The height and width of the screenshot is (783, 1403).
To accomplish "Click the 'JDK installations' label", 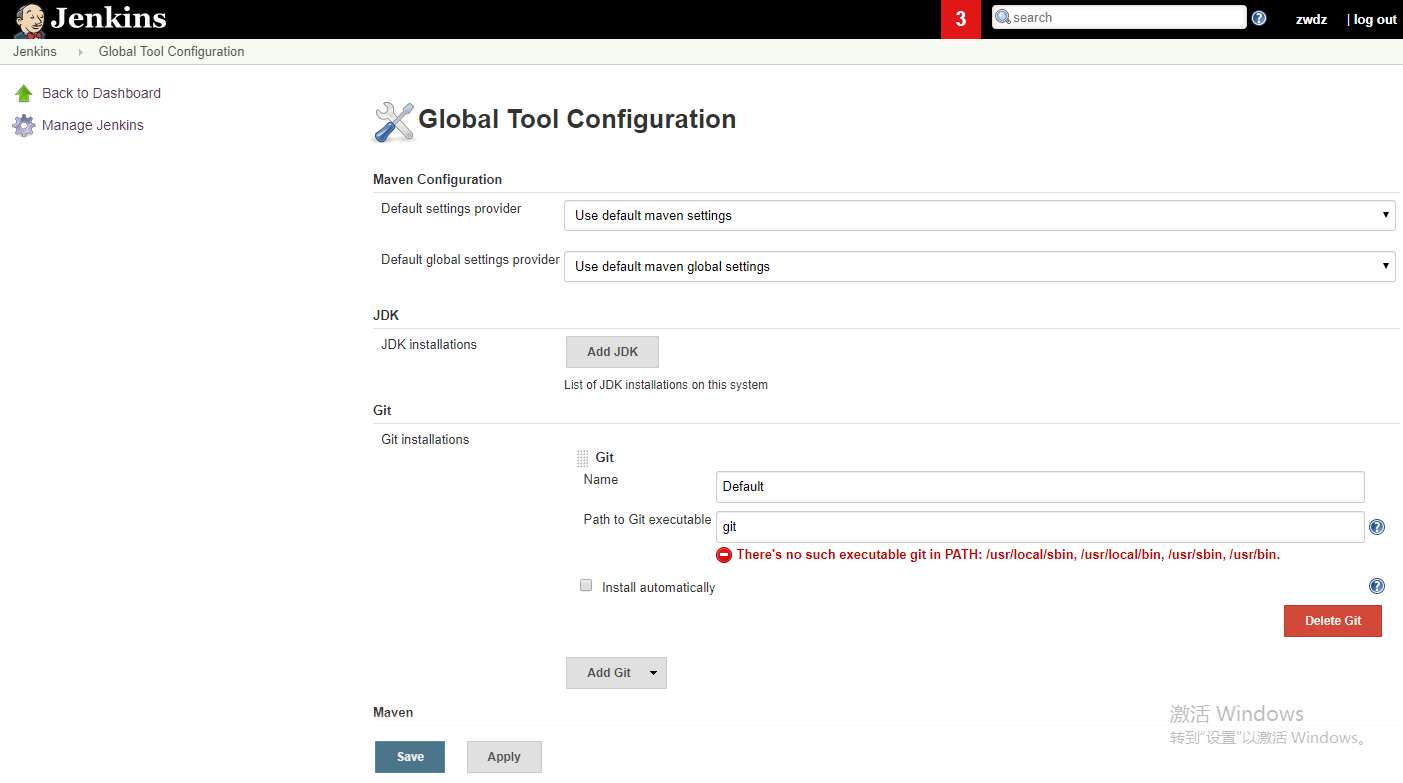I will [x=429, y=345].
